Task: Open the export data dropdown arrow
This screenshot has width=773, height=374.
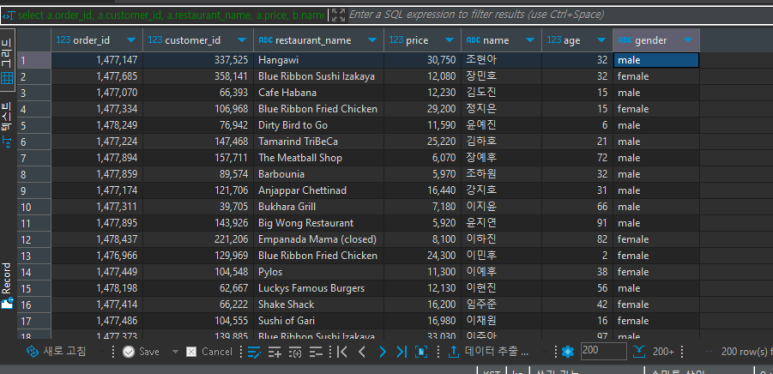Action: pyautogui.click(x=545, y=352)
